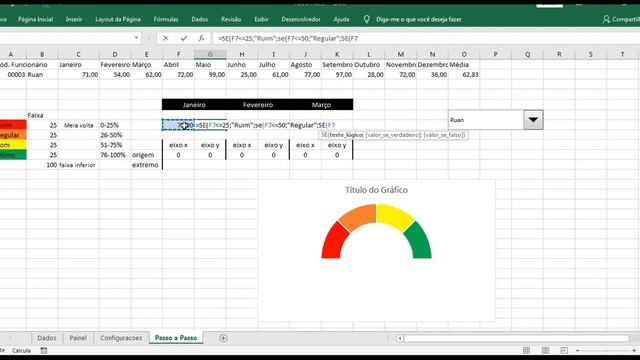Viewport: 640px width, 360px height.
Task: Open Insert Function fx dialog
Action: tap(201, 38)
